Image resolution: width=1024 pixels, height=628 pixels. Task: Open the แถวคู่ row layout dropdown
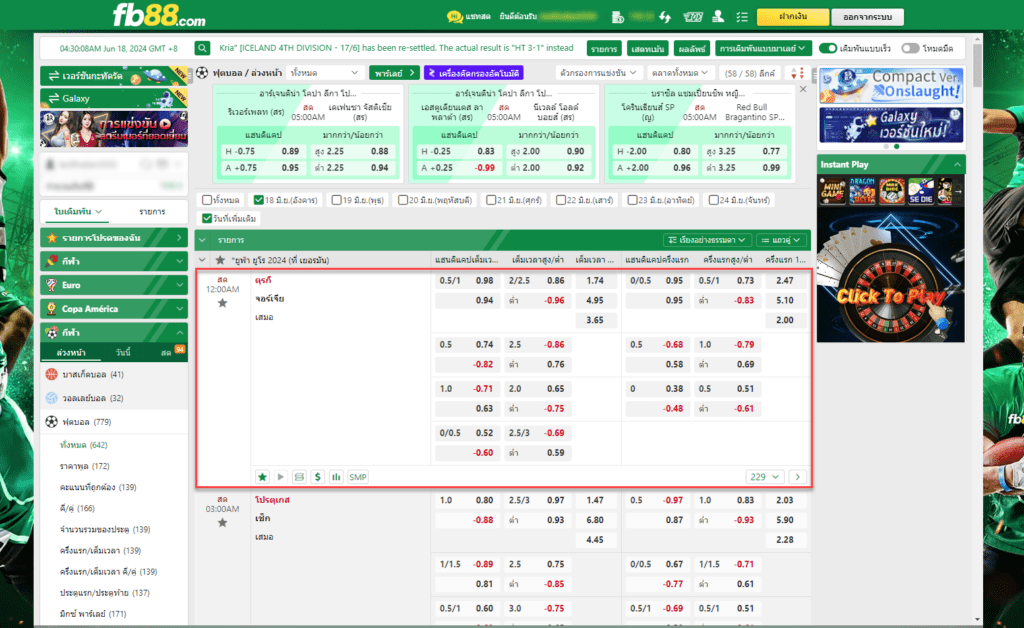click(x=781, y=240)
